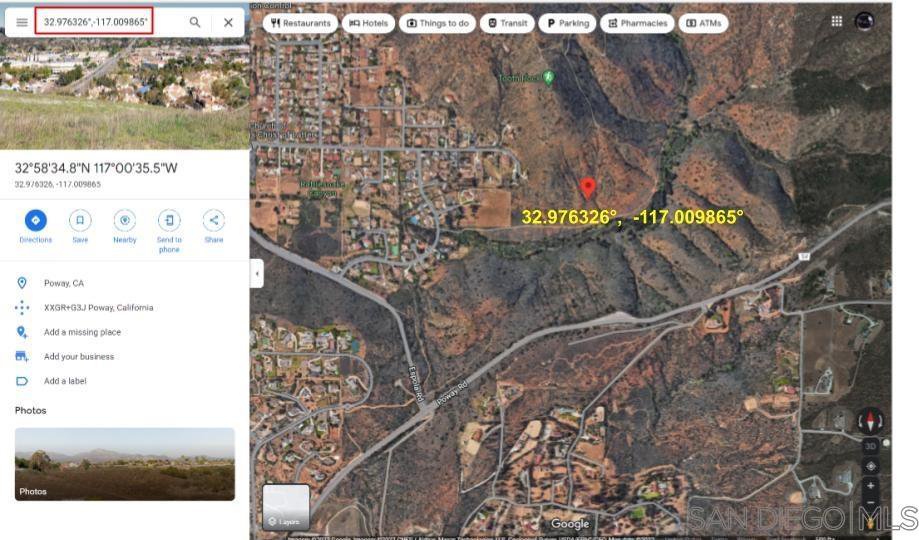
Task: Zoom in with the plus button
Action: [x=870, y=485]
